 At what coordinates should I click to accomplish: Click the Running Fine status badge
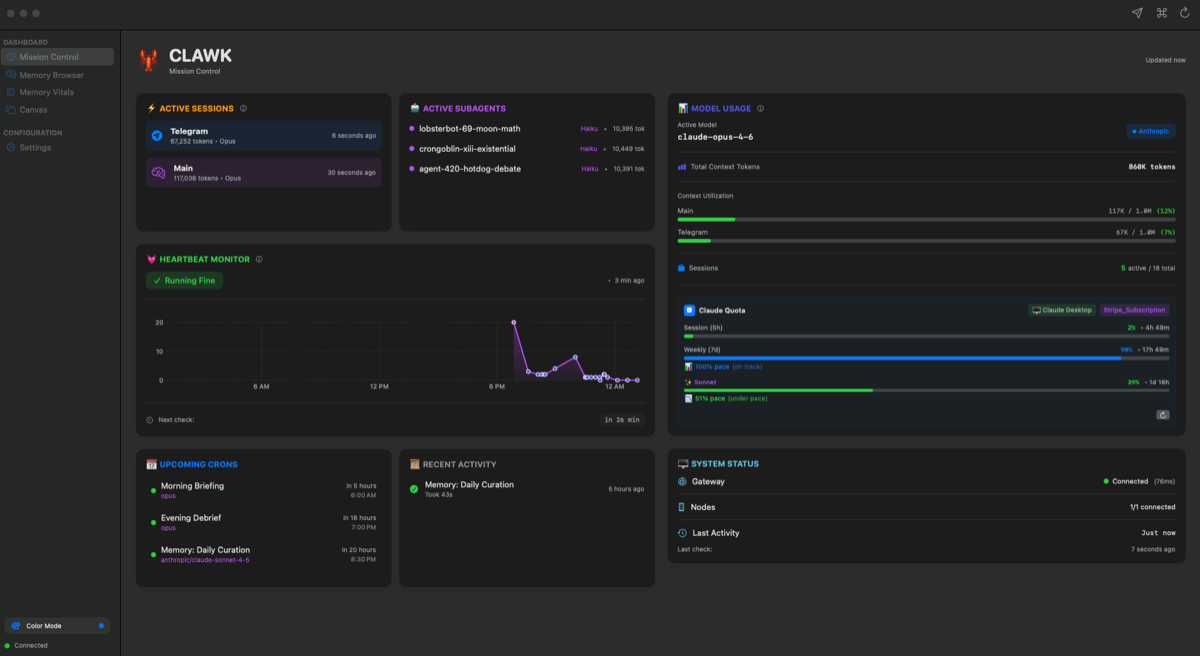click(185, 281)
